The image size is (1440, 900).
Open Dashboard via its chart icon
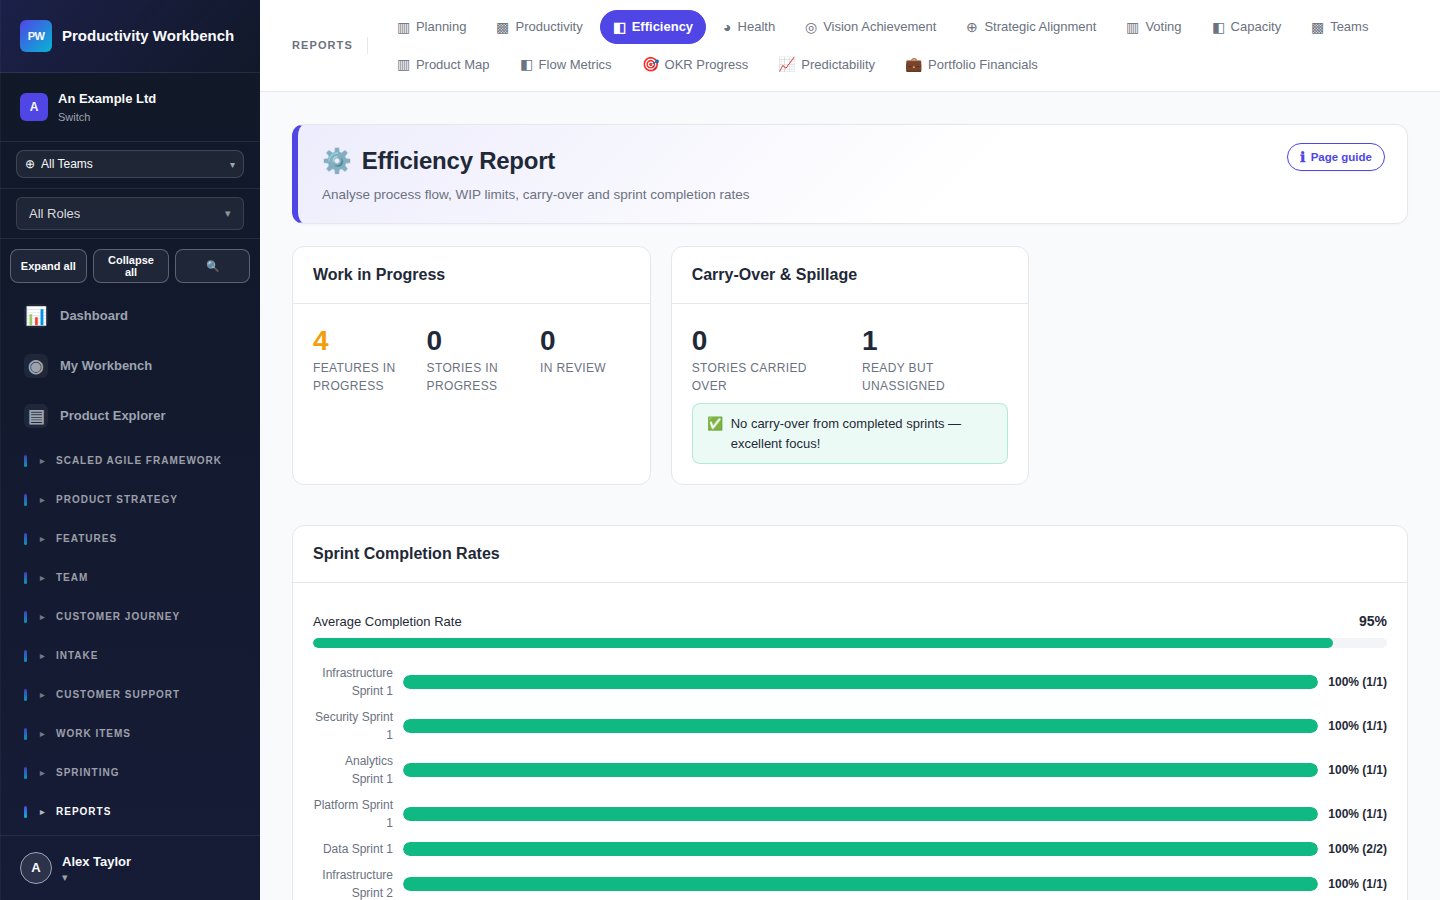[x=36, y=316]
